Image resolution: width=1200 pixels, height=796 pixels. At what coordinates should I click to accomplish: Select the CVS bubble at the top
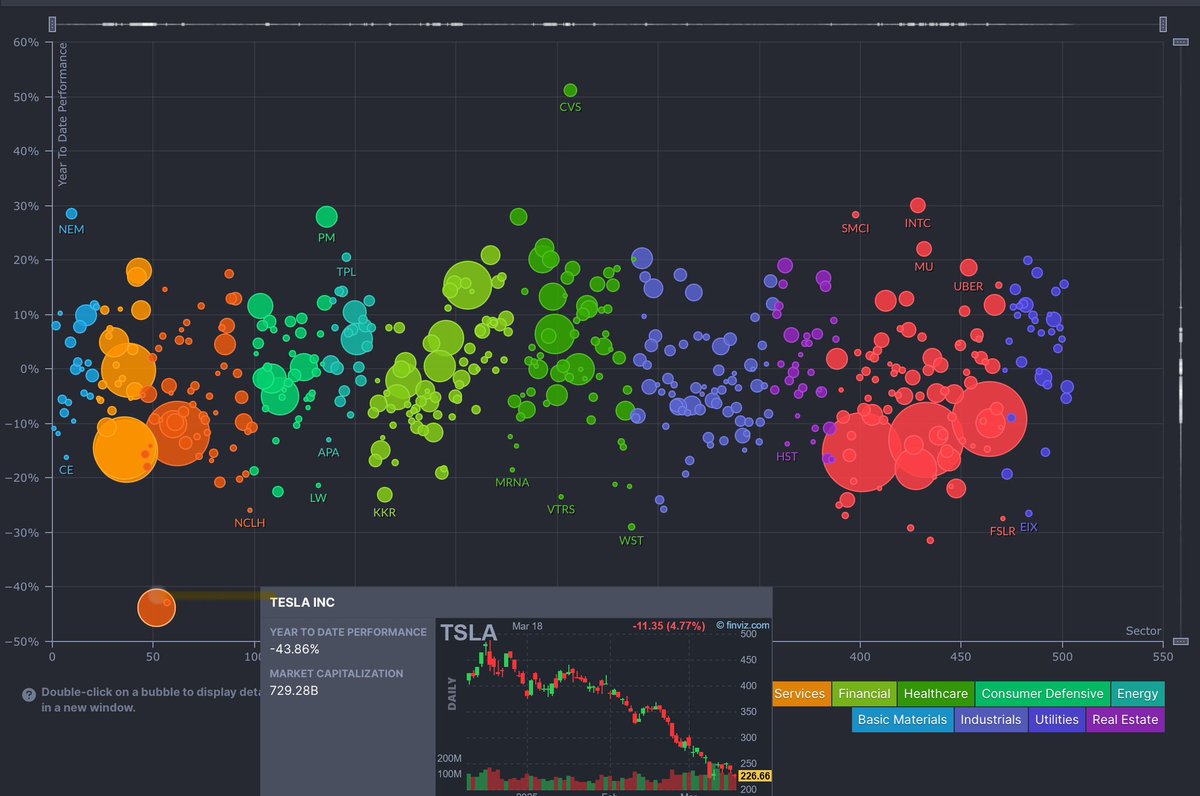(570, 90)
